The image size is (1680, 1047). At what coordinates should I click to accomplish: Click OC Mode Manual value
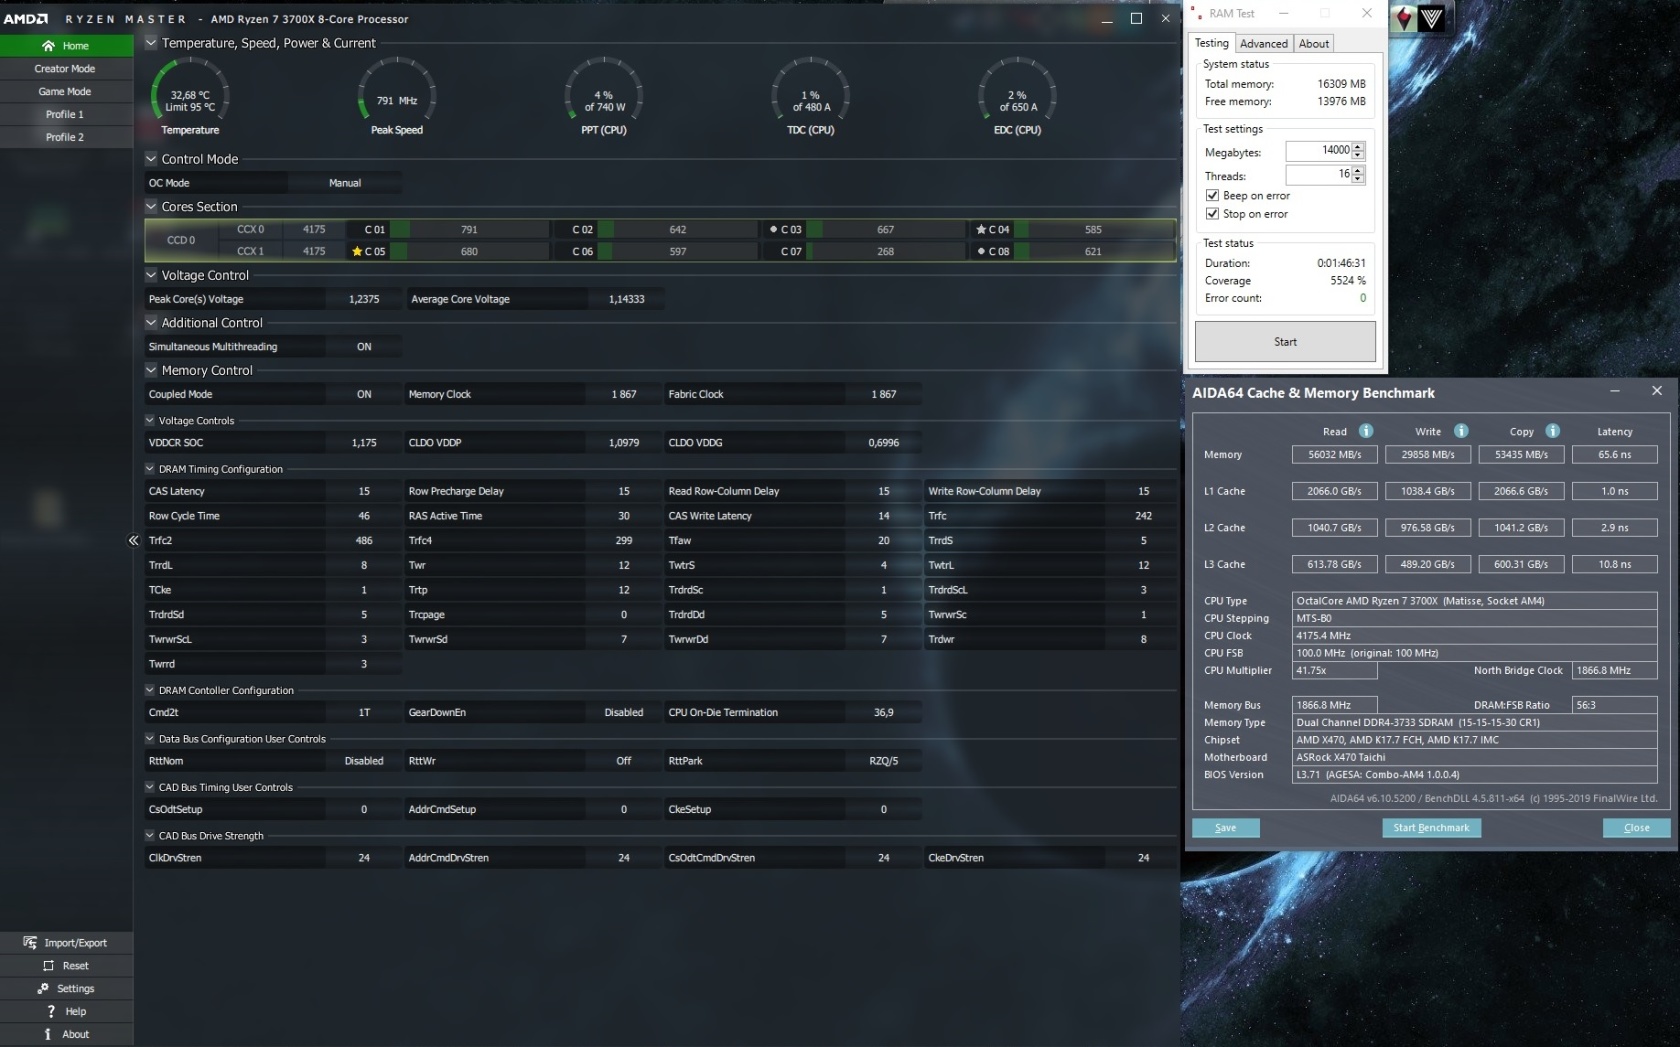(x=345, y=183)
